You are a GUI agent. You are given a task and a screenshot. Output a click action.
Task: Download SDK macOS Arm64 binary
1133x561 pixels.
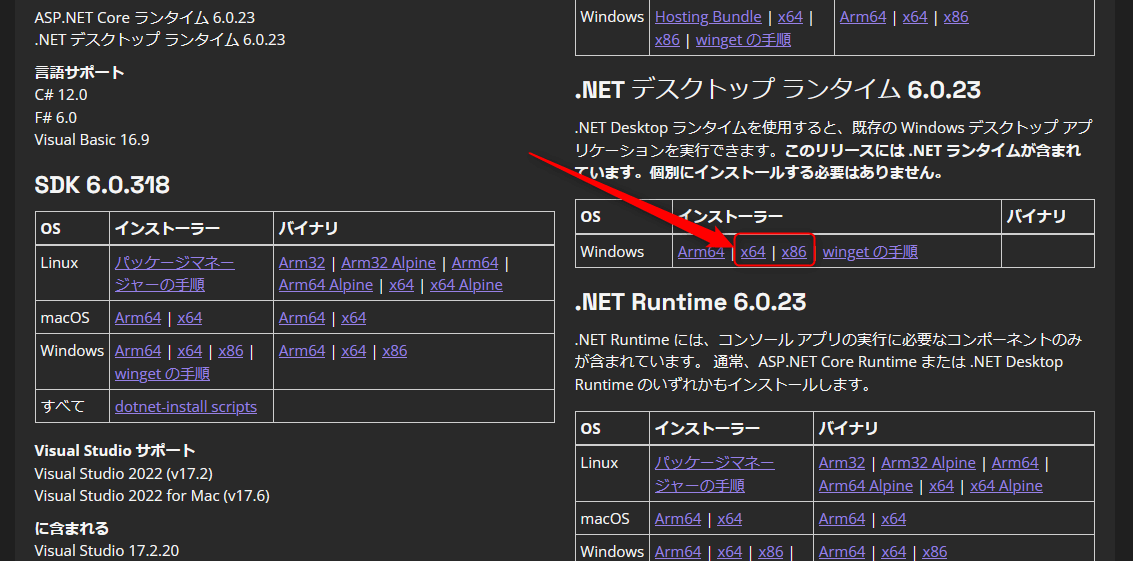[302, 317]
